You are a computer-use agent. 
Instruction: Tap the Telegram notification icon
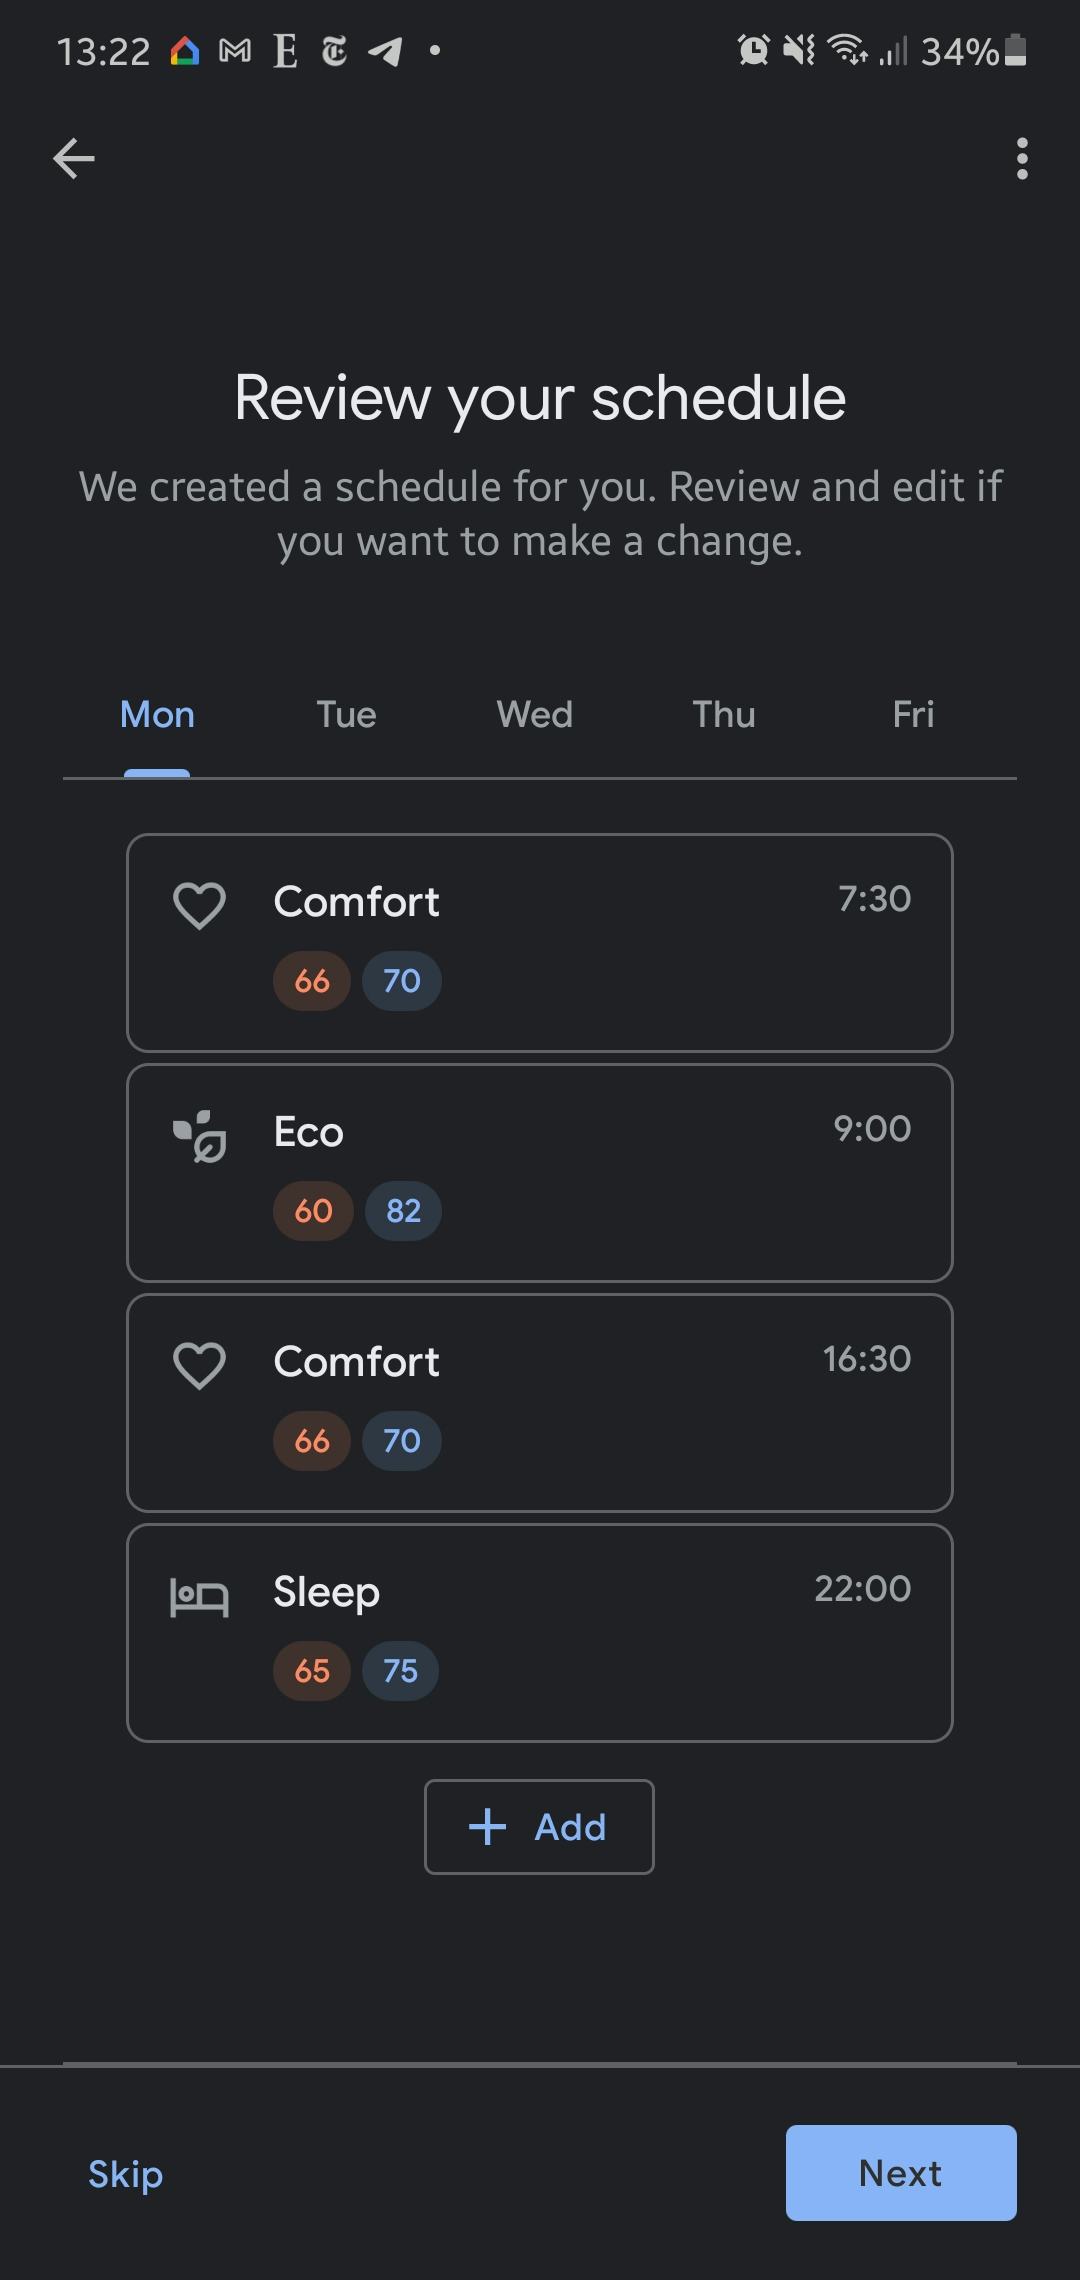(x=385, y=51)
